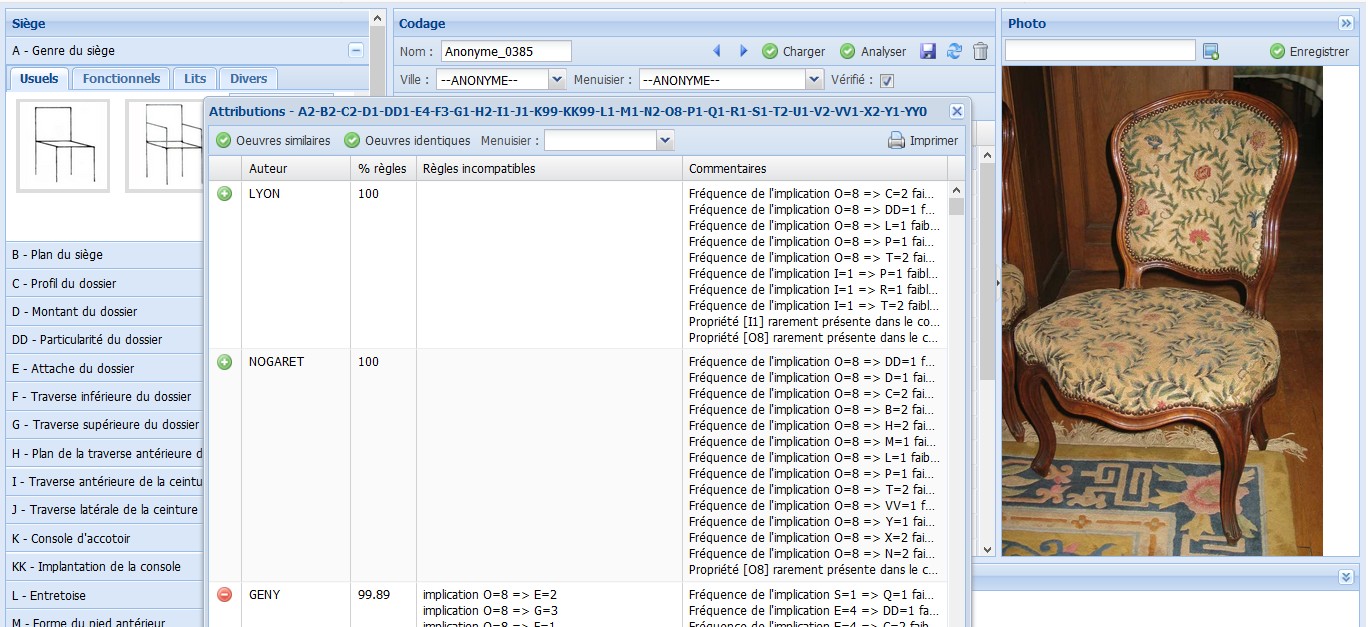Click the browse image icon next to photo field
This screenshot has width=1368, height=627.
pos(1211,51)
